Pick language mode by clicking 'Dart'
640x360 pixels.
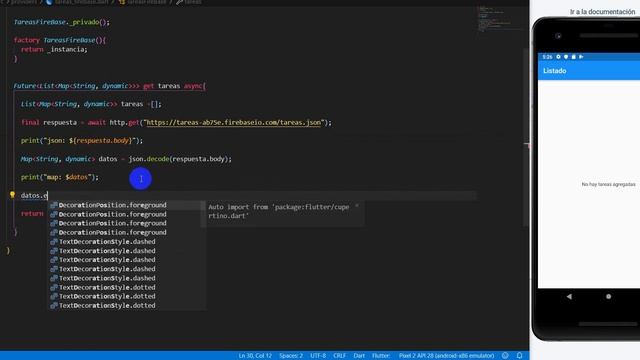tap(359, 356)
